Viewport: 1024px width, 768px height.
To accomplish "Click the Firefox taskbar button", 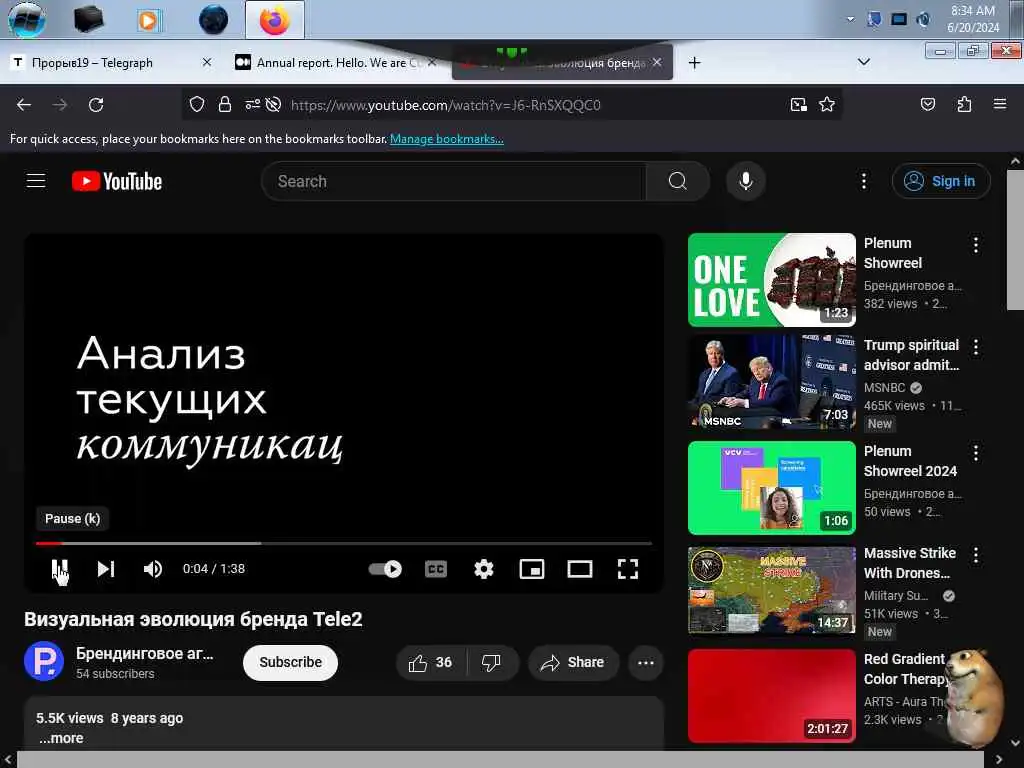I will (274, 20).
